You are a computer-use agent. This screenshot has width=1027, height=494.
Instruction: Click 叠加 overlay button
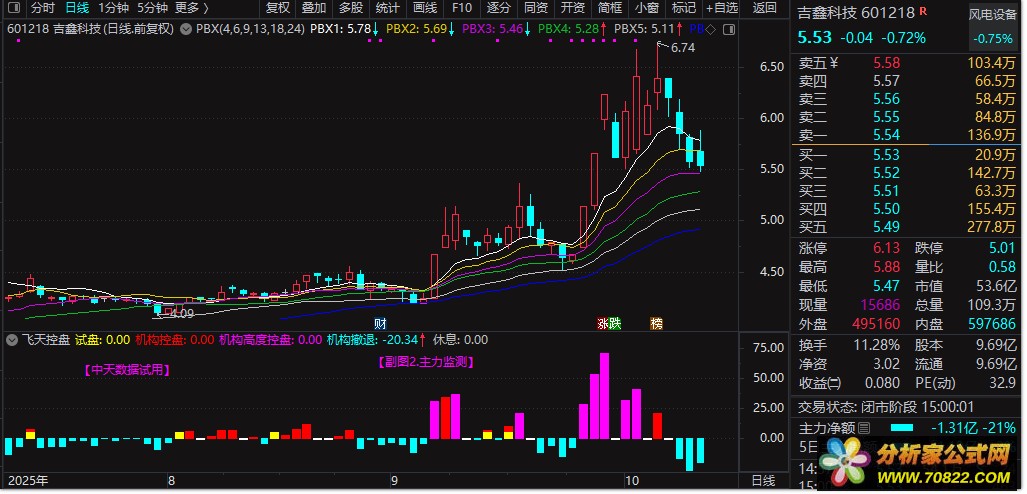click(314, 8)
